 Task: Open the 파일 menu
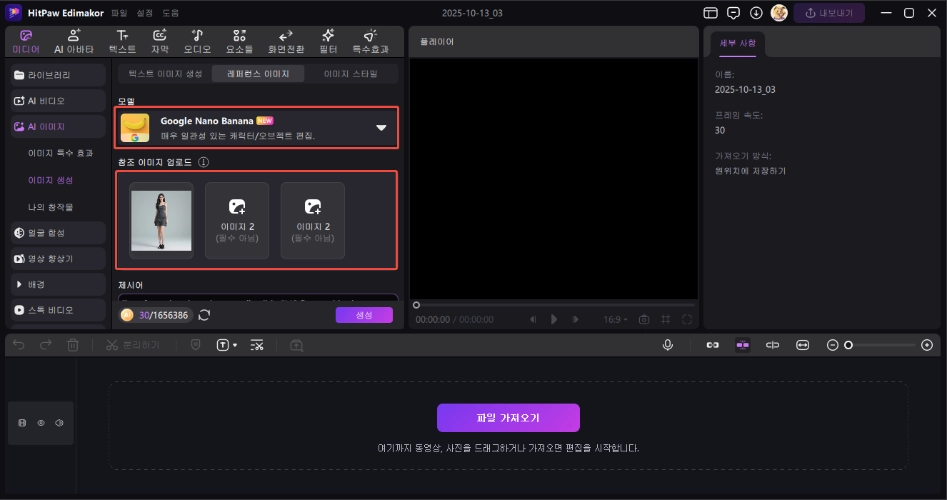pyautogui.click(x=119, y=13)
